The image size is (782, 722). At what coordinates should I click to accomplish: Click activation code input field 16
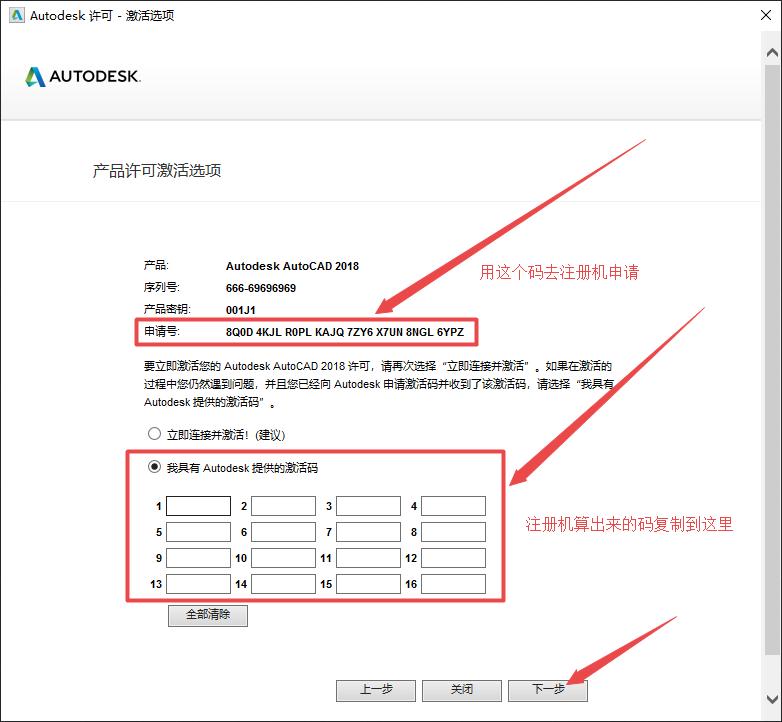click(453, 584)
